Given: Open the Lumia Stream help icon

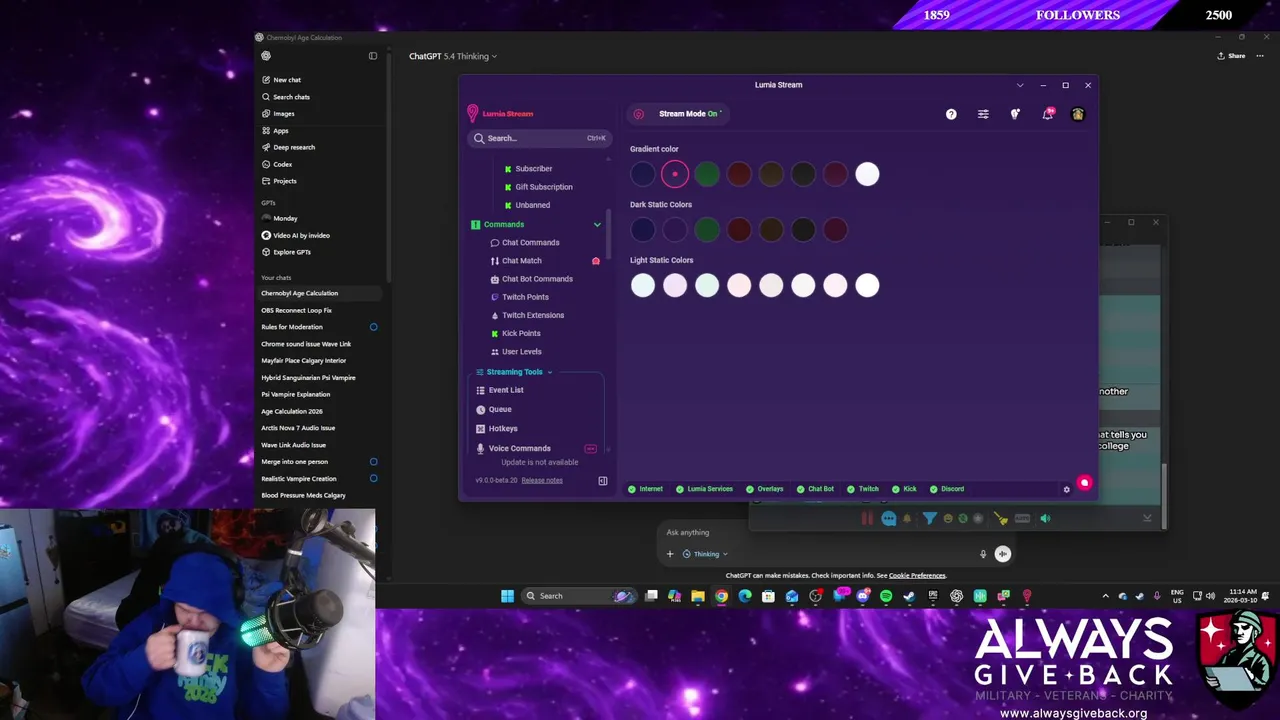Looking at the screenshot, I should (x=951, y=114).
